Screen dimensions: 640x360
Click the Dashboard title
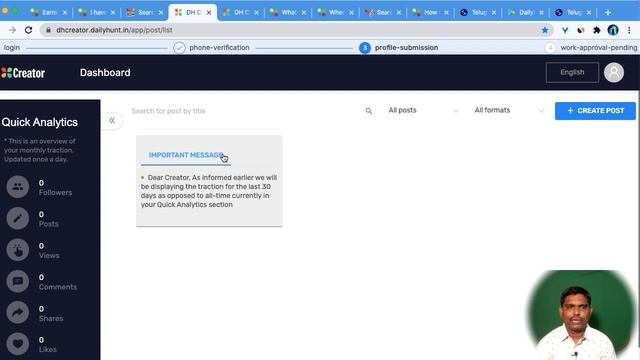pyautogui.click(x=105, y=73)
